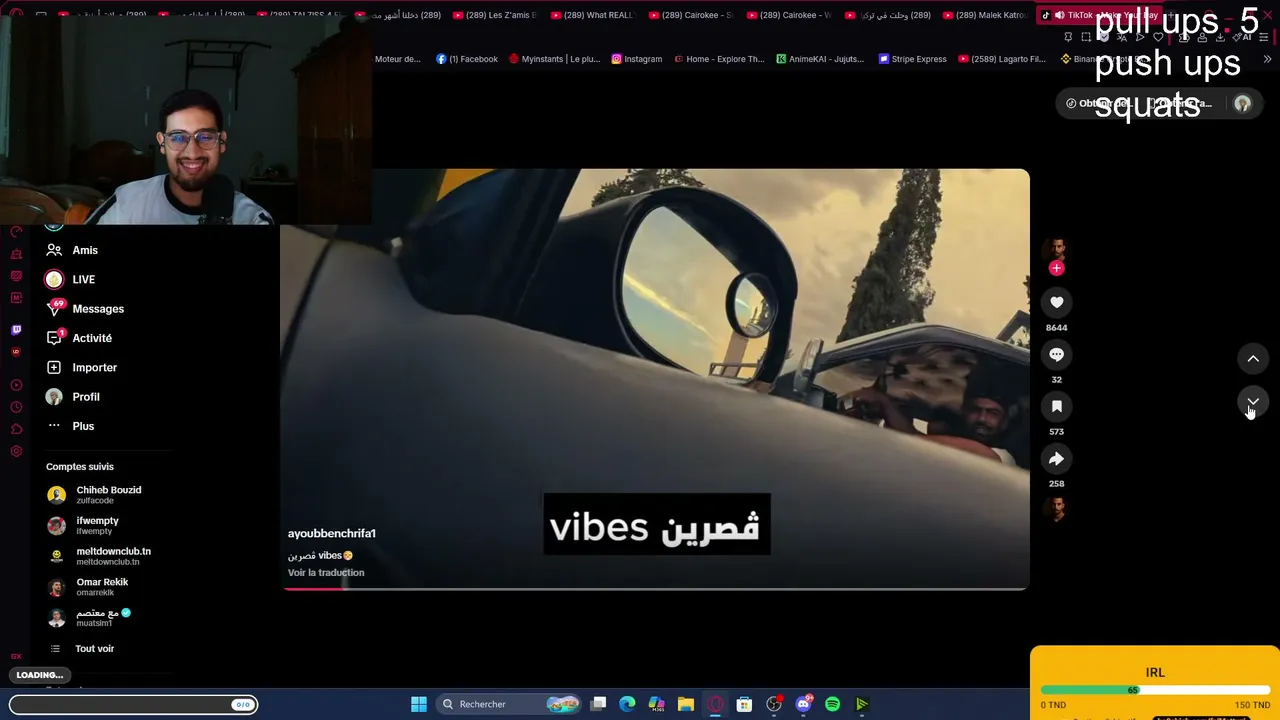1280x720 pixels.
Task: Open the Myinstants bookmark
Action: pos(554,59)
